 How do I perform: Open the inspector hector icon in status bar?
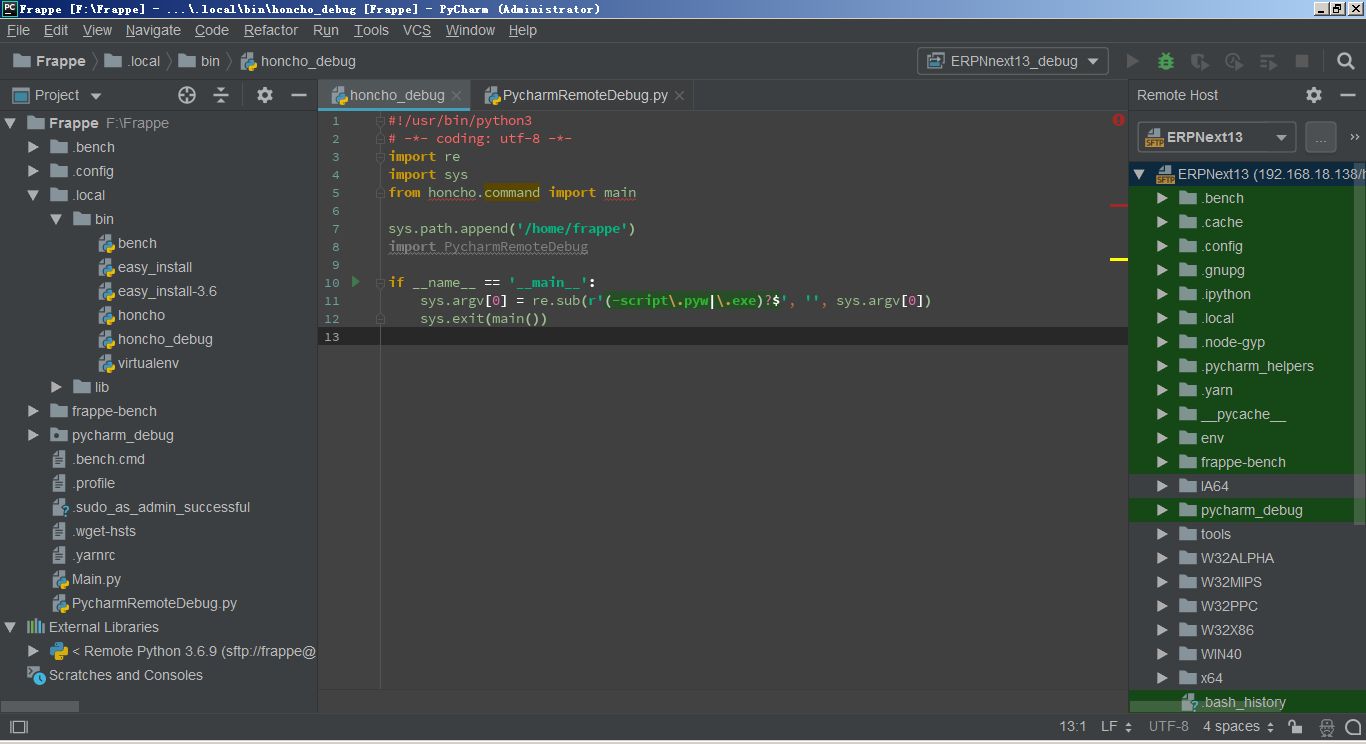(1326, 727)
